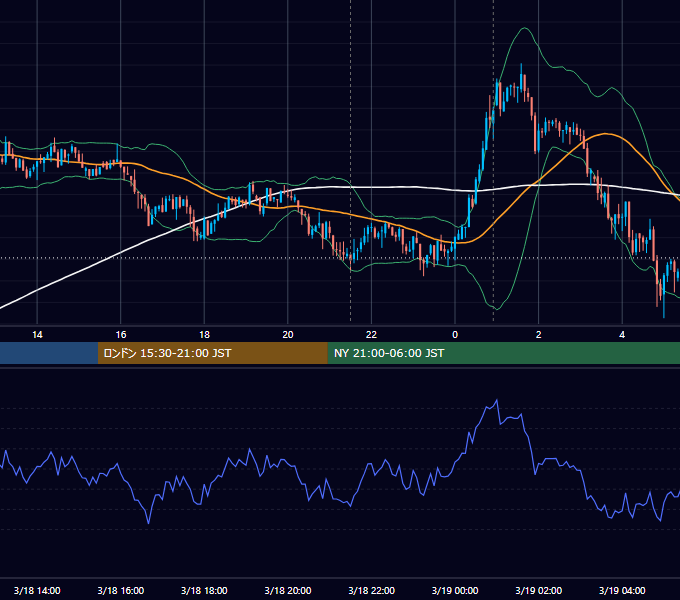Click the 3/19 02:00 date label

tap(538, 590)
